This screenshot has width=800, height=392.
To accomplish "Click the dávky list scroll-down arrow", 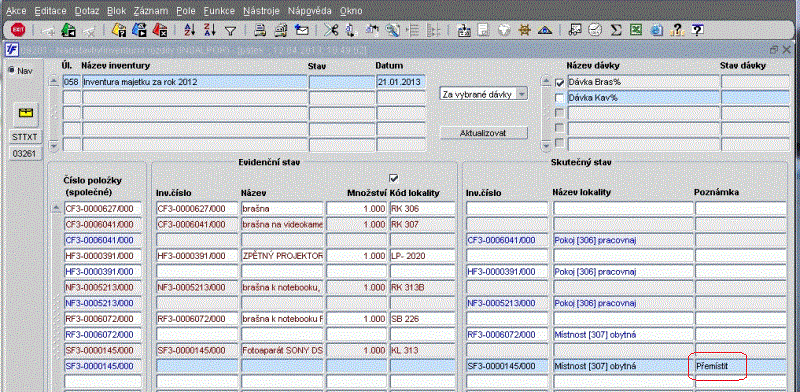I will click(x=546, y=145).
